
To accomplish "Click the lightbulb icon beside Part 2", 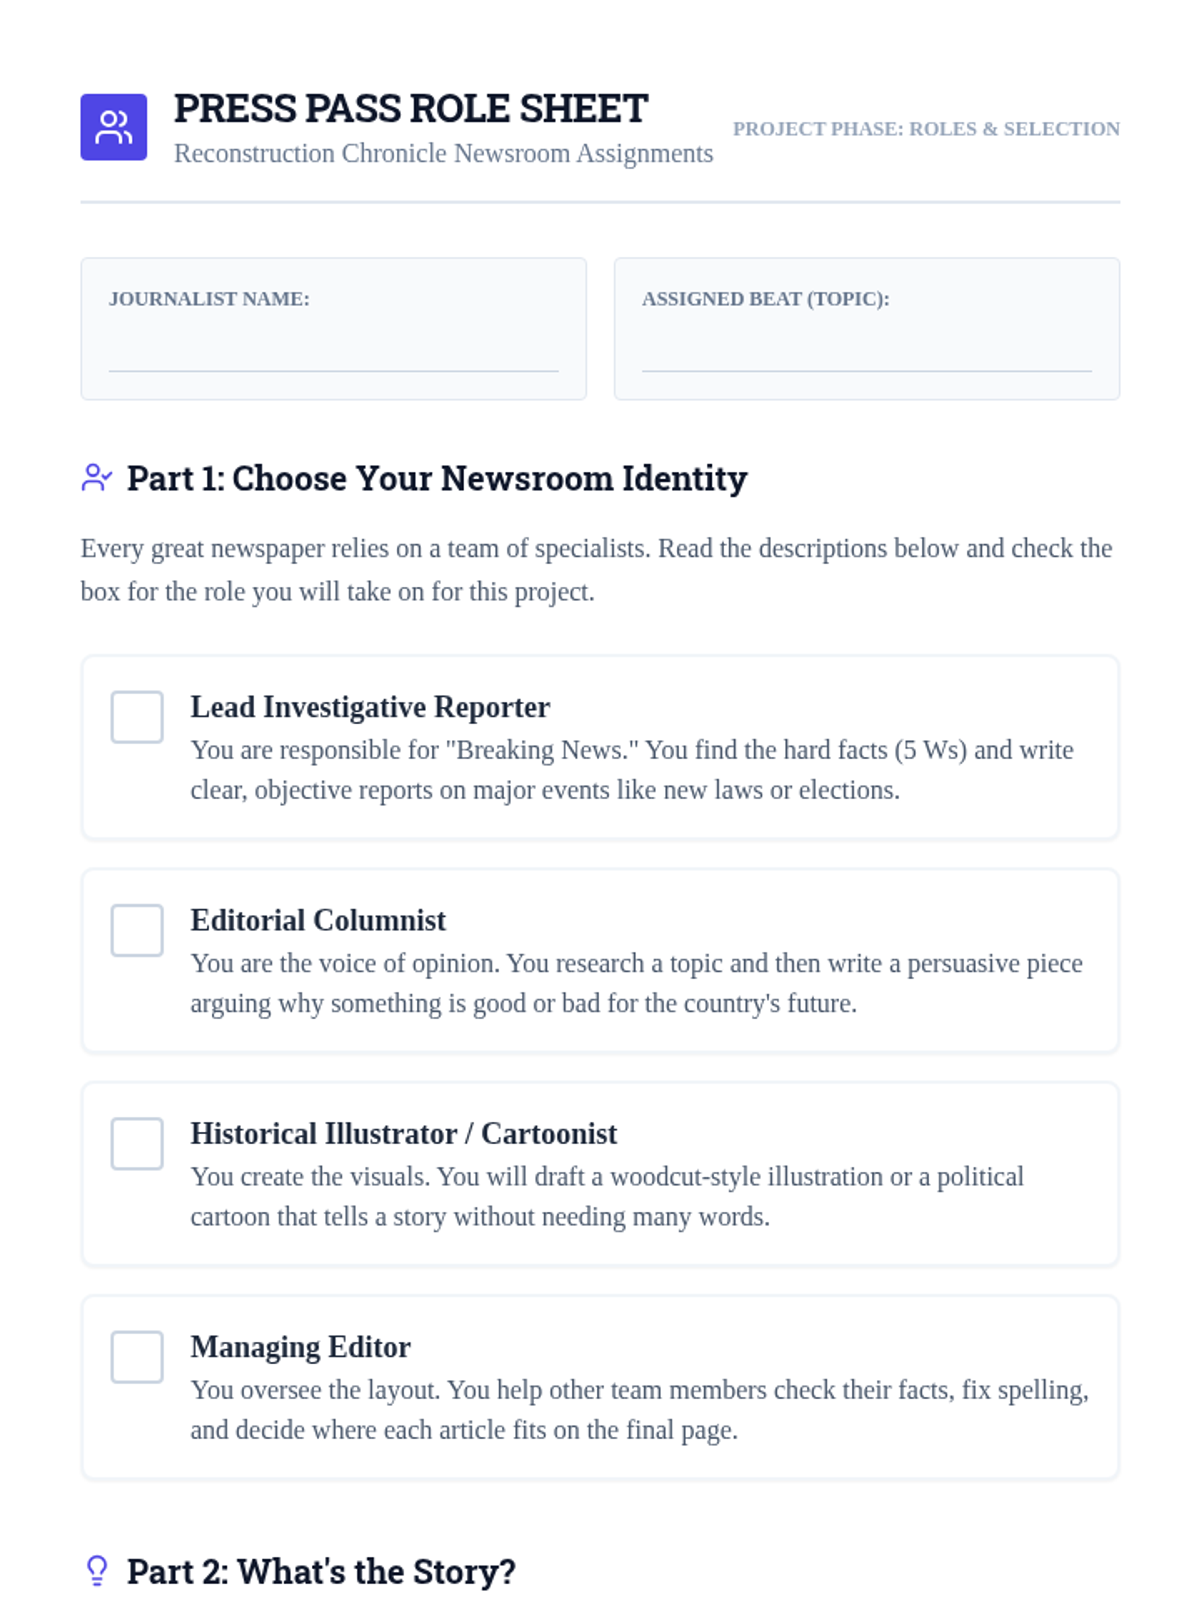I will (x=97, y=1571).
